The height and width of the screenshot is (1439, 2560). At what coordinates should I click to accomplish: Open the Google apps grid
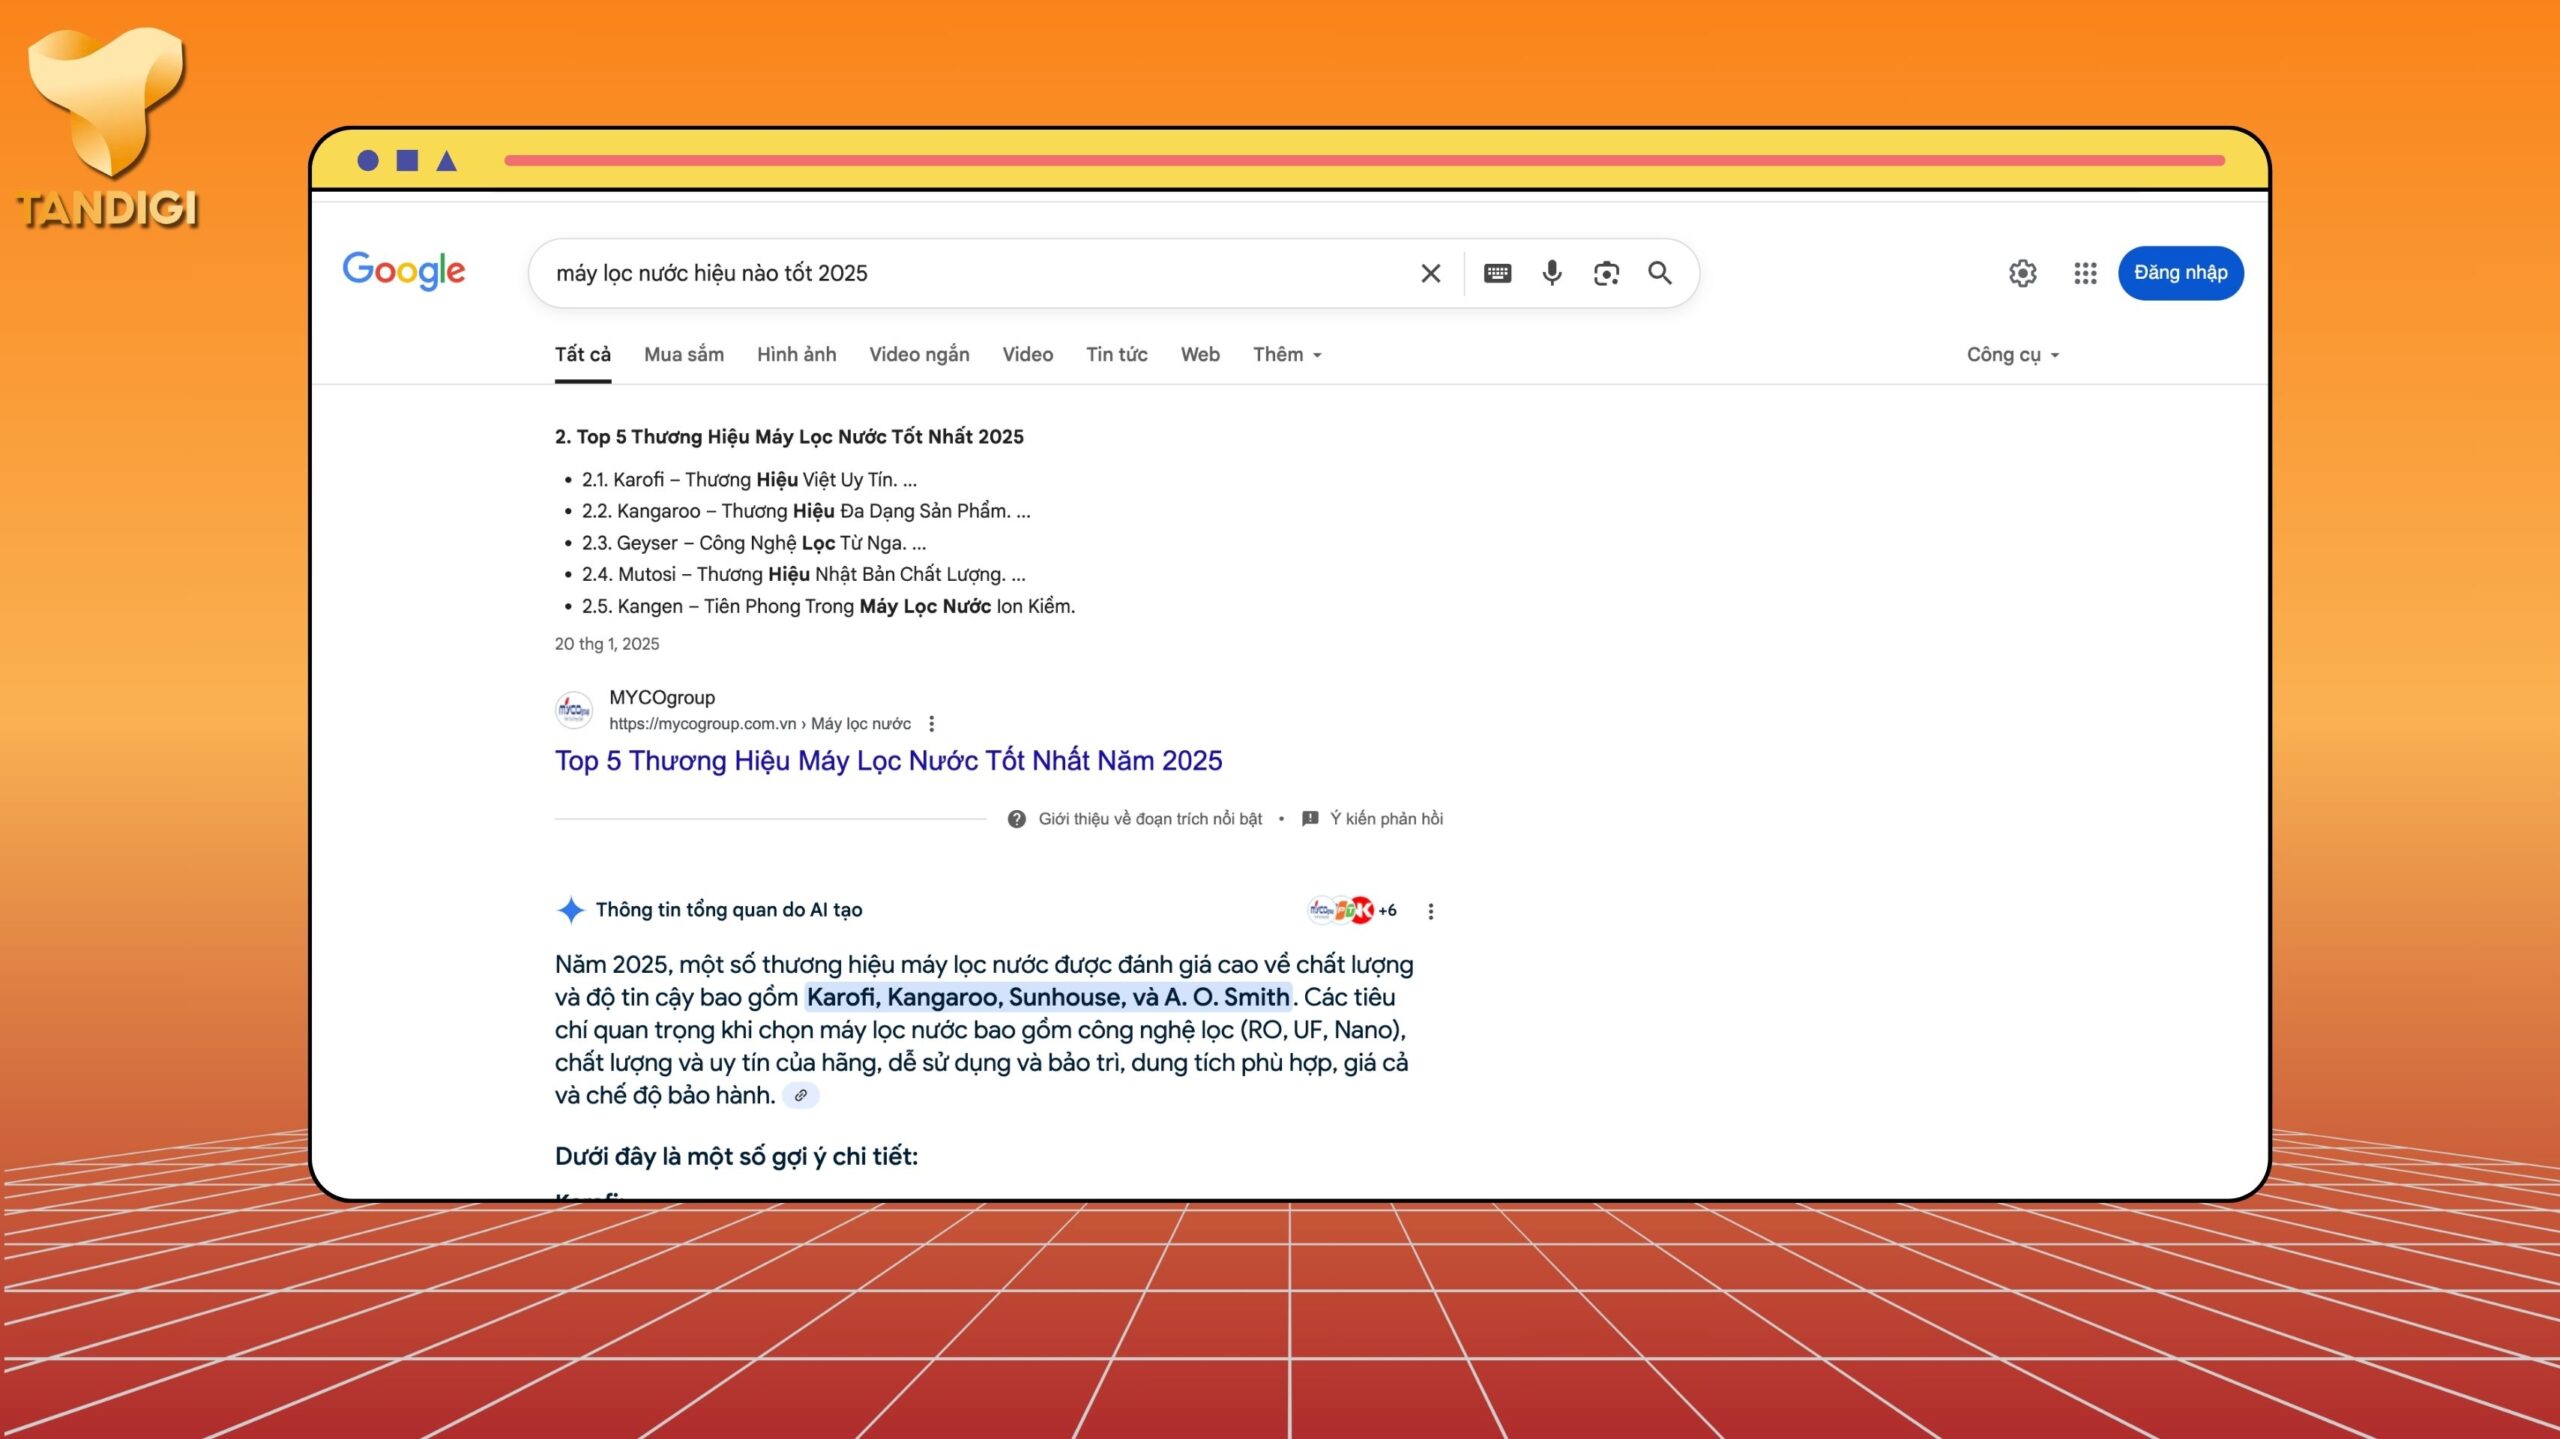click(2085, 273)
